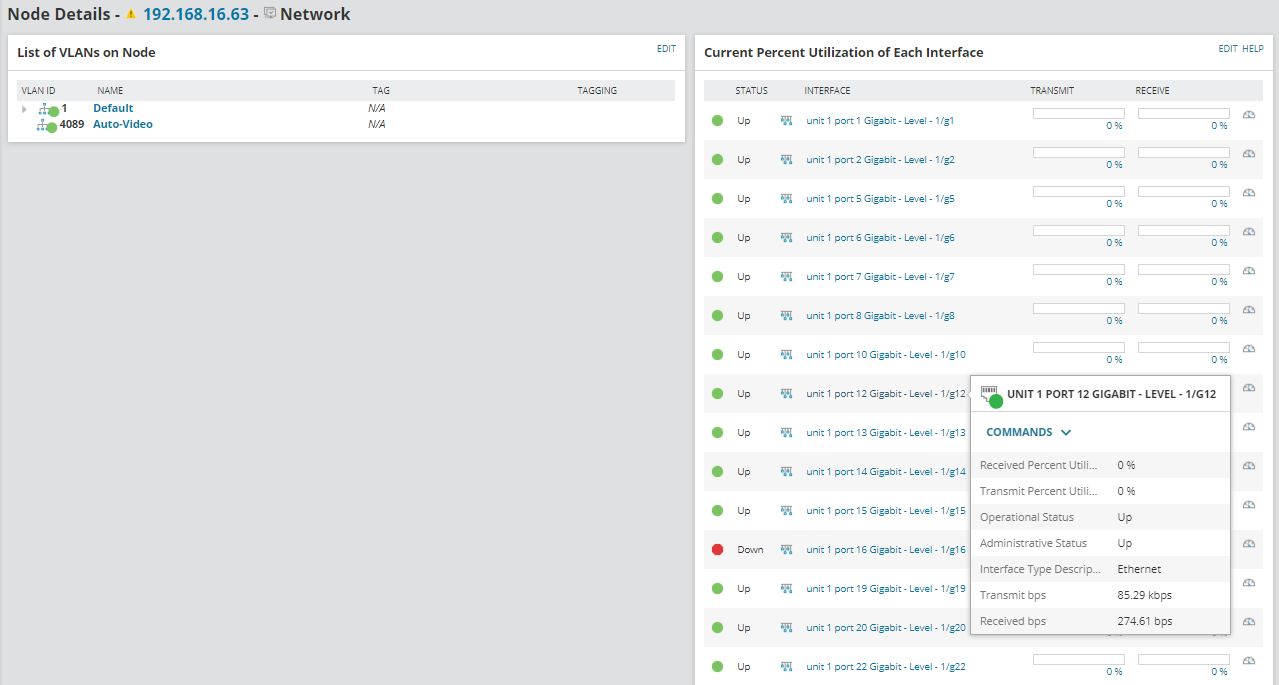Click the VLAN ID column header
The width and height of the screenshot is (1279, 685).
click(x=38, y=91)
